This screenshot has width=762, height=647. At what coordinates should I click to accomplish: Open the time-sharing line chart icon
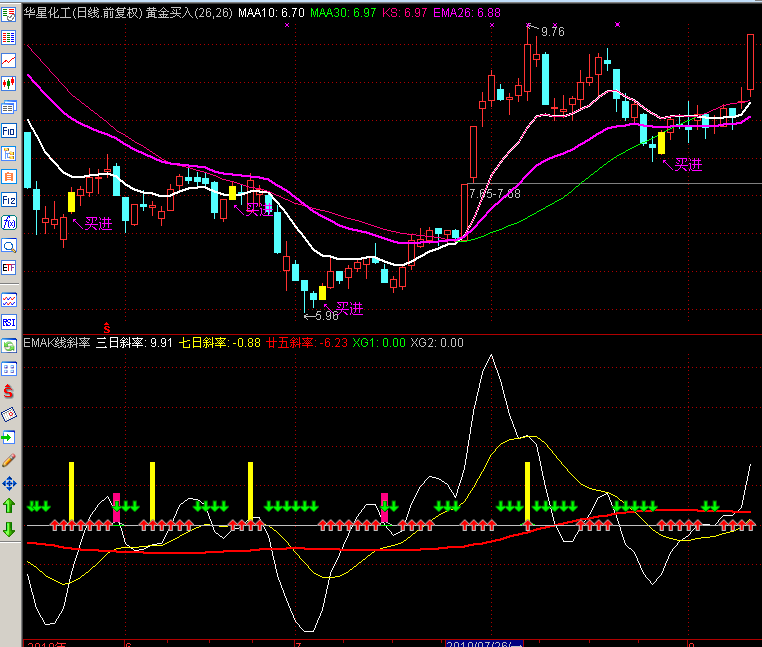point(9,61)
